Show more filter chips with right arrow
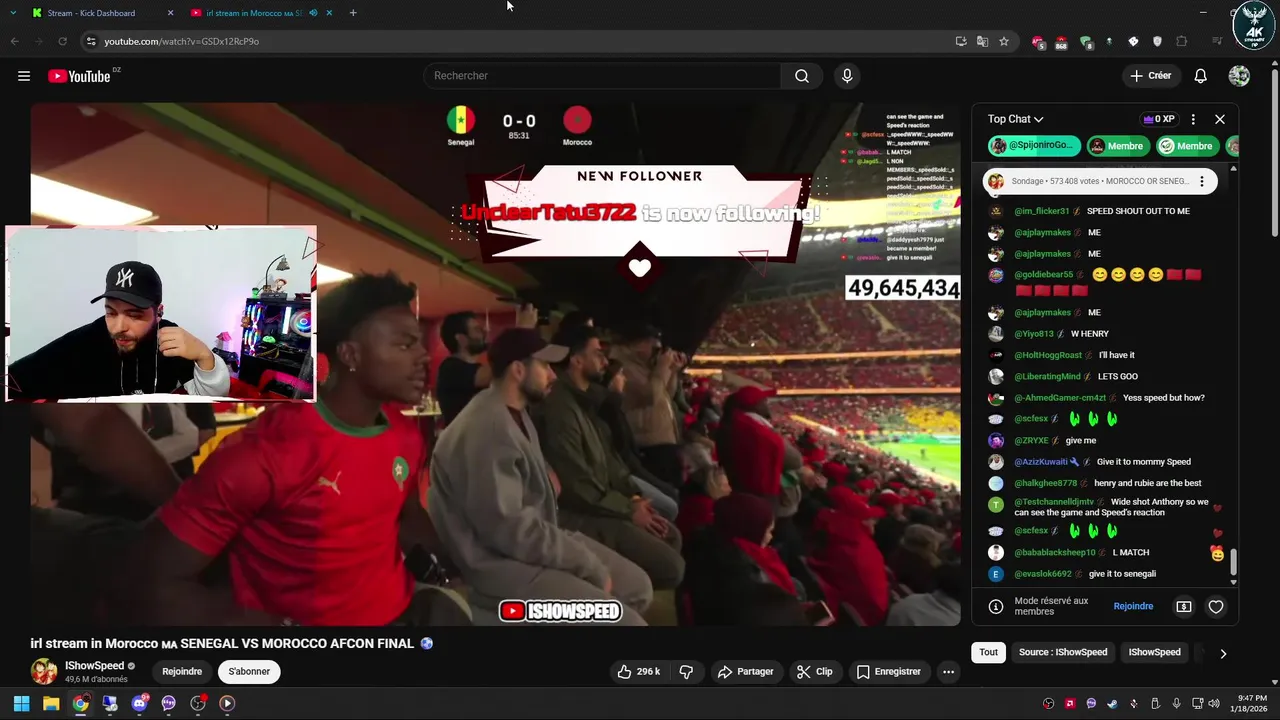 click(x=1222, y=653)
